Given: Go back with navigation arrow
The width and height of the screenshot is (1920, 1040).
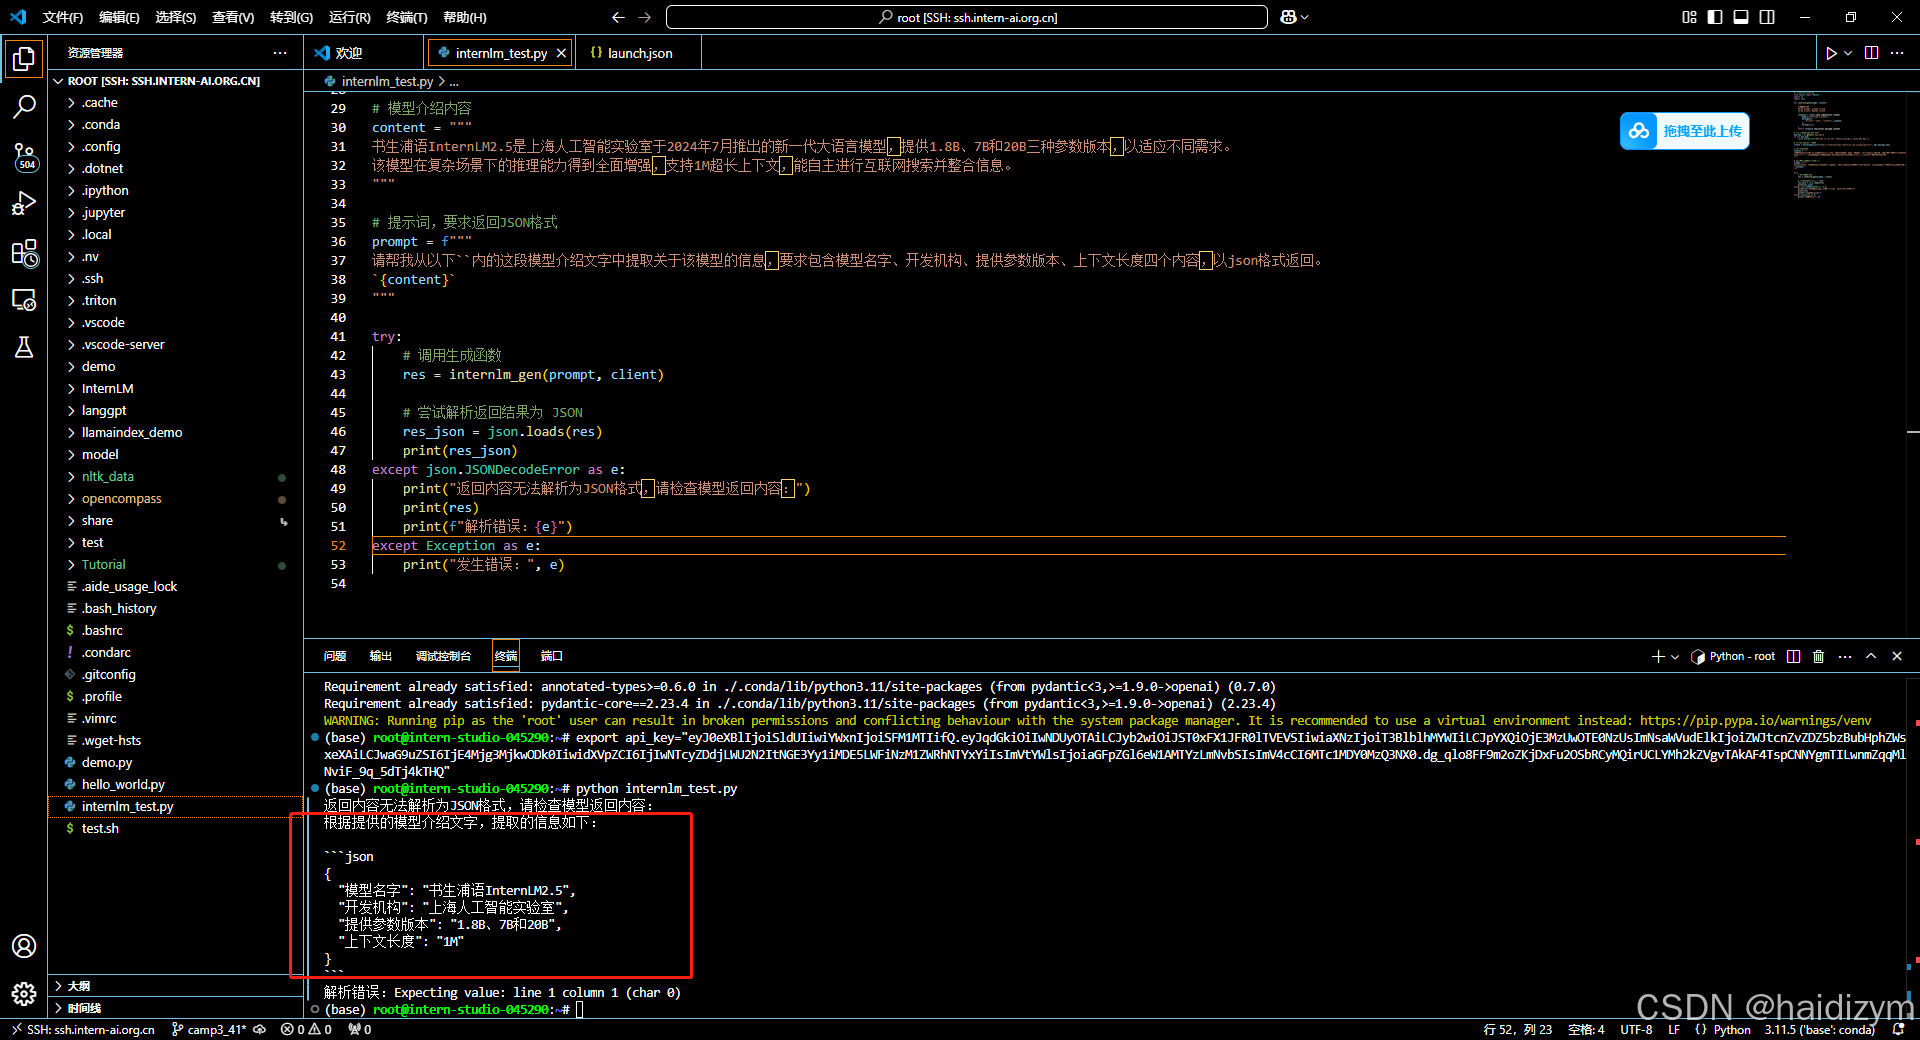Looking at the screenshot, I should tap(618, 17).
